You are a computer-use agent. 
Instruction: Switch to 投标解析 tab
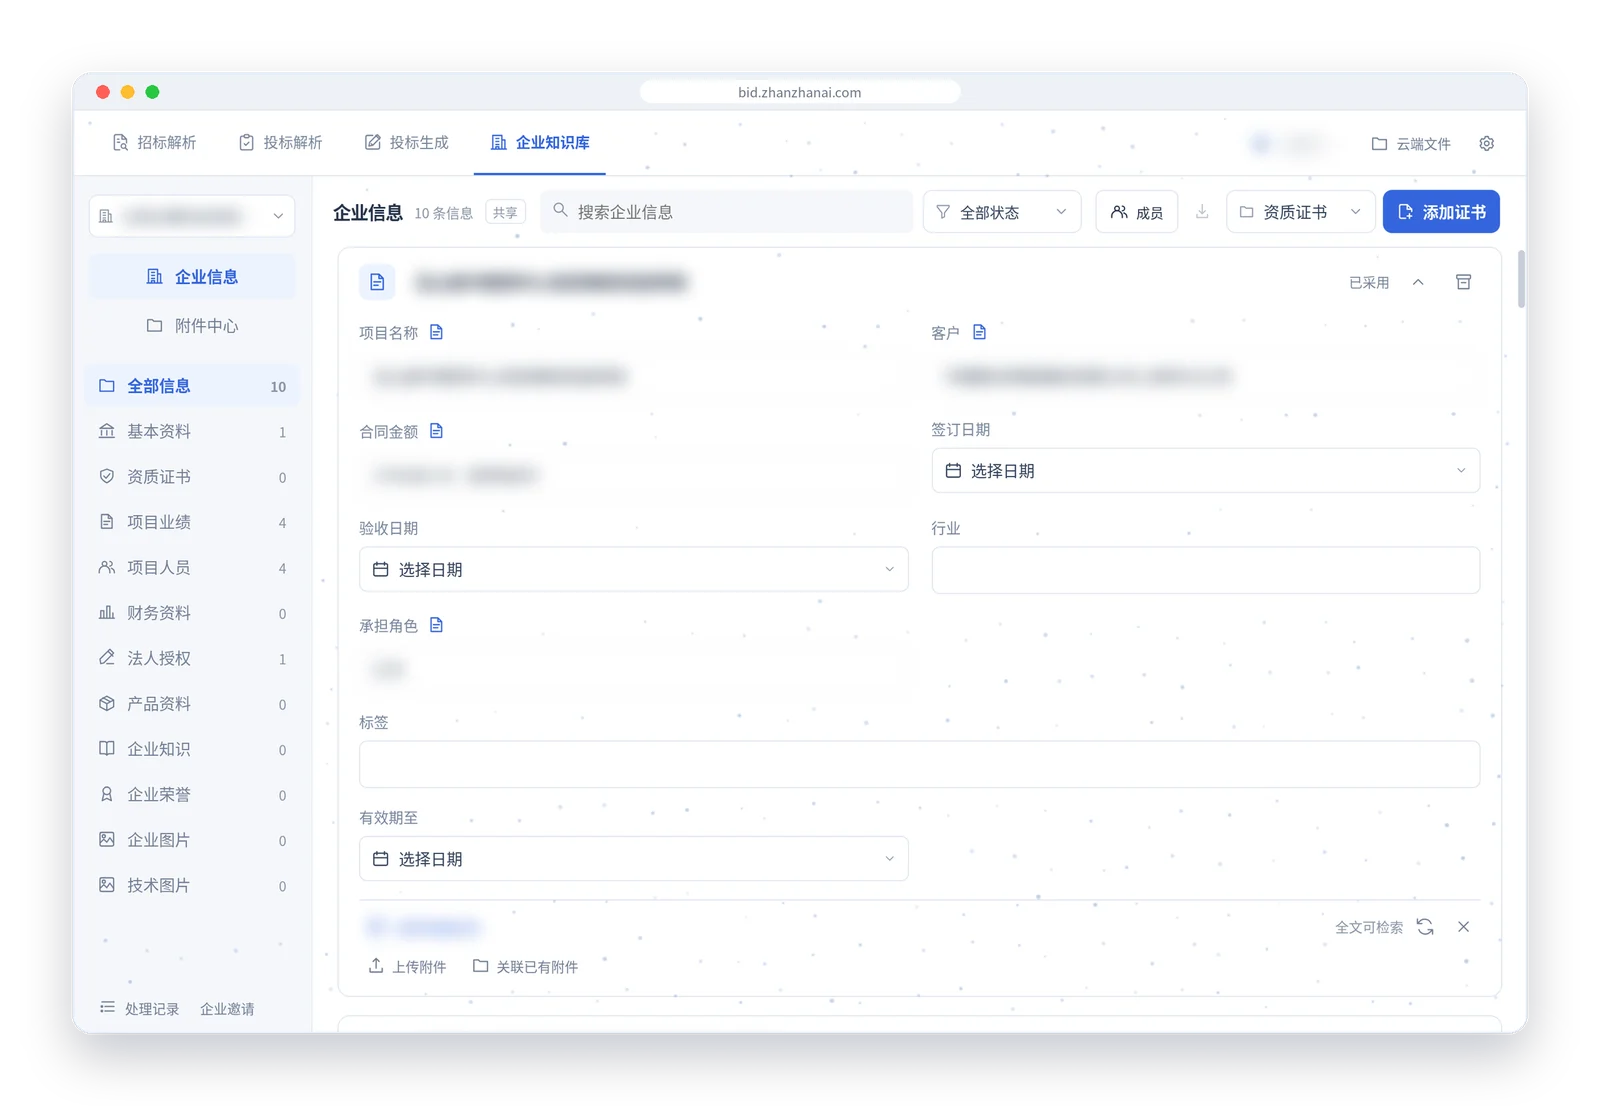(x=280, y=143)
